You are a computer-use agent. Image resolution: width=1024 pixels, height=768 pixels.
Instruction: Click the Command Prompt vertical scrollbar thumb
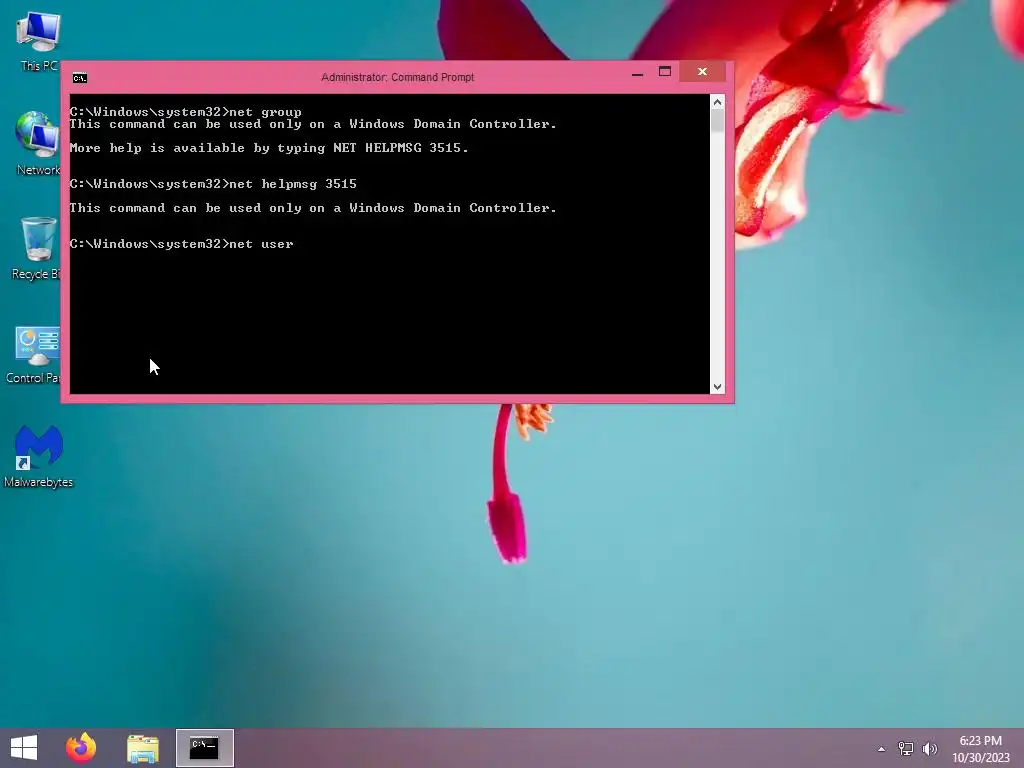(717, 121)
